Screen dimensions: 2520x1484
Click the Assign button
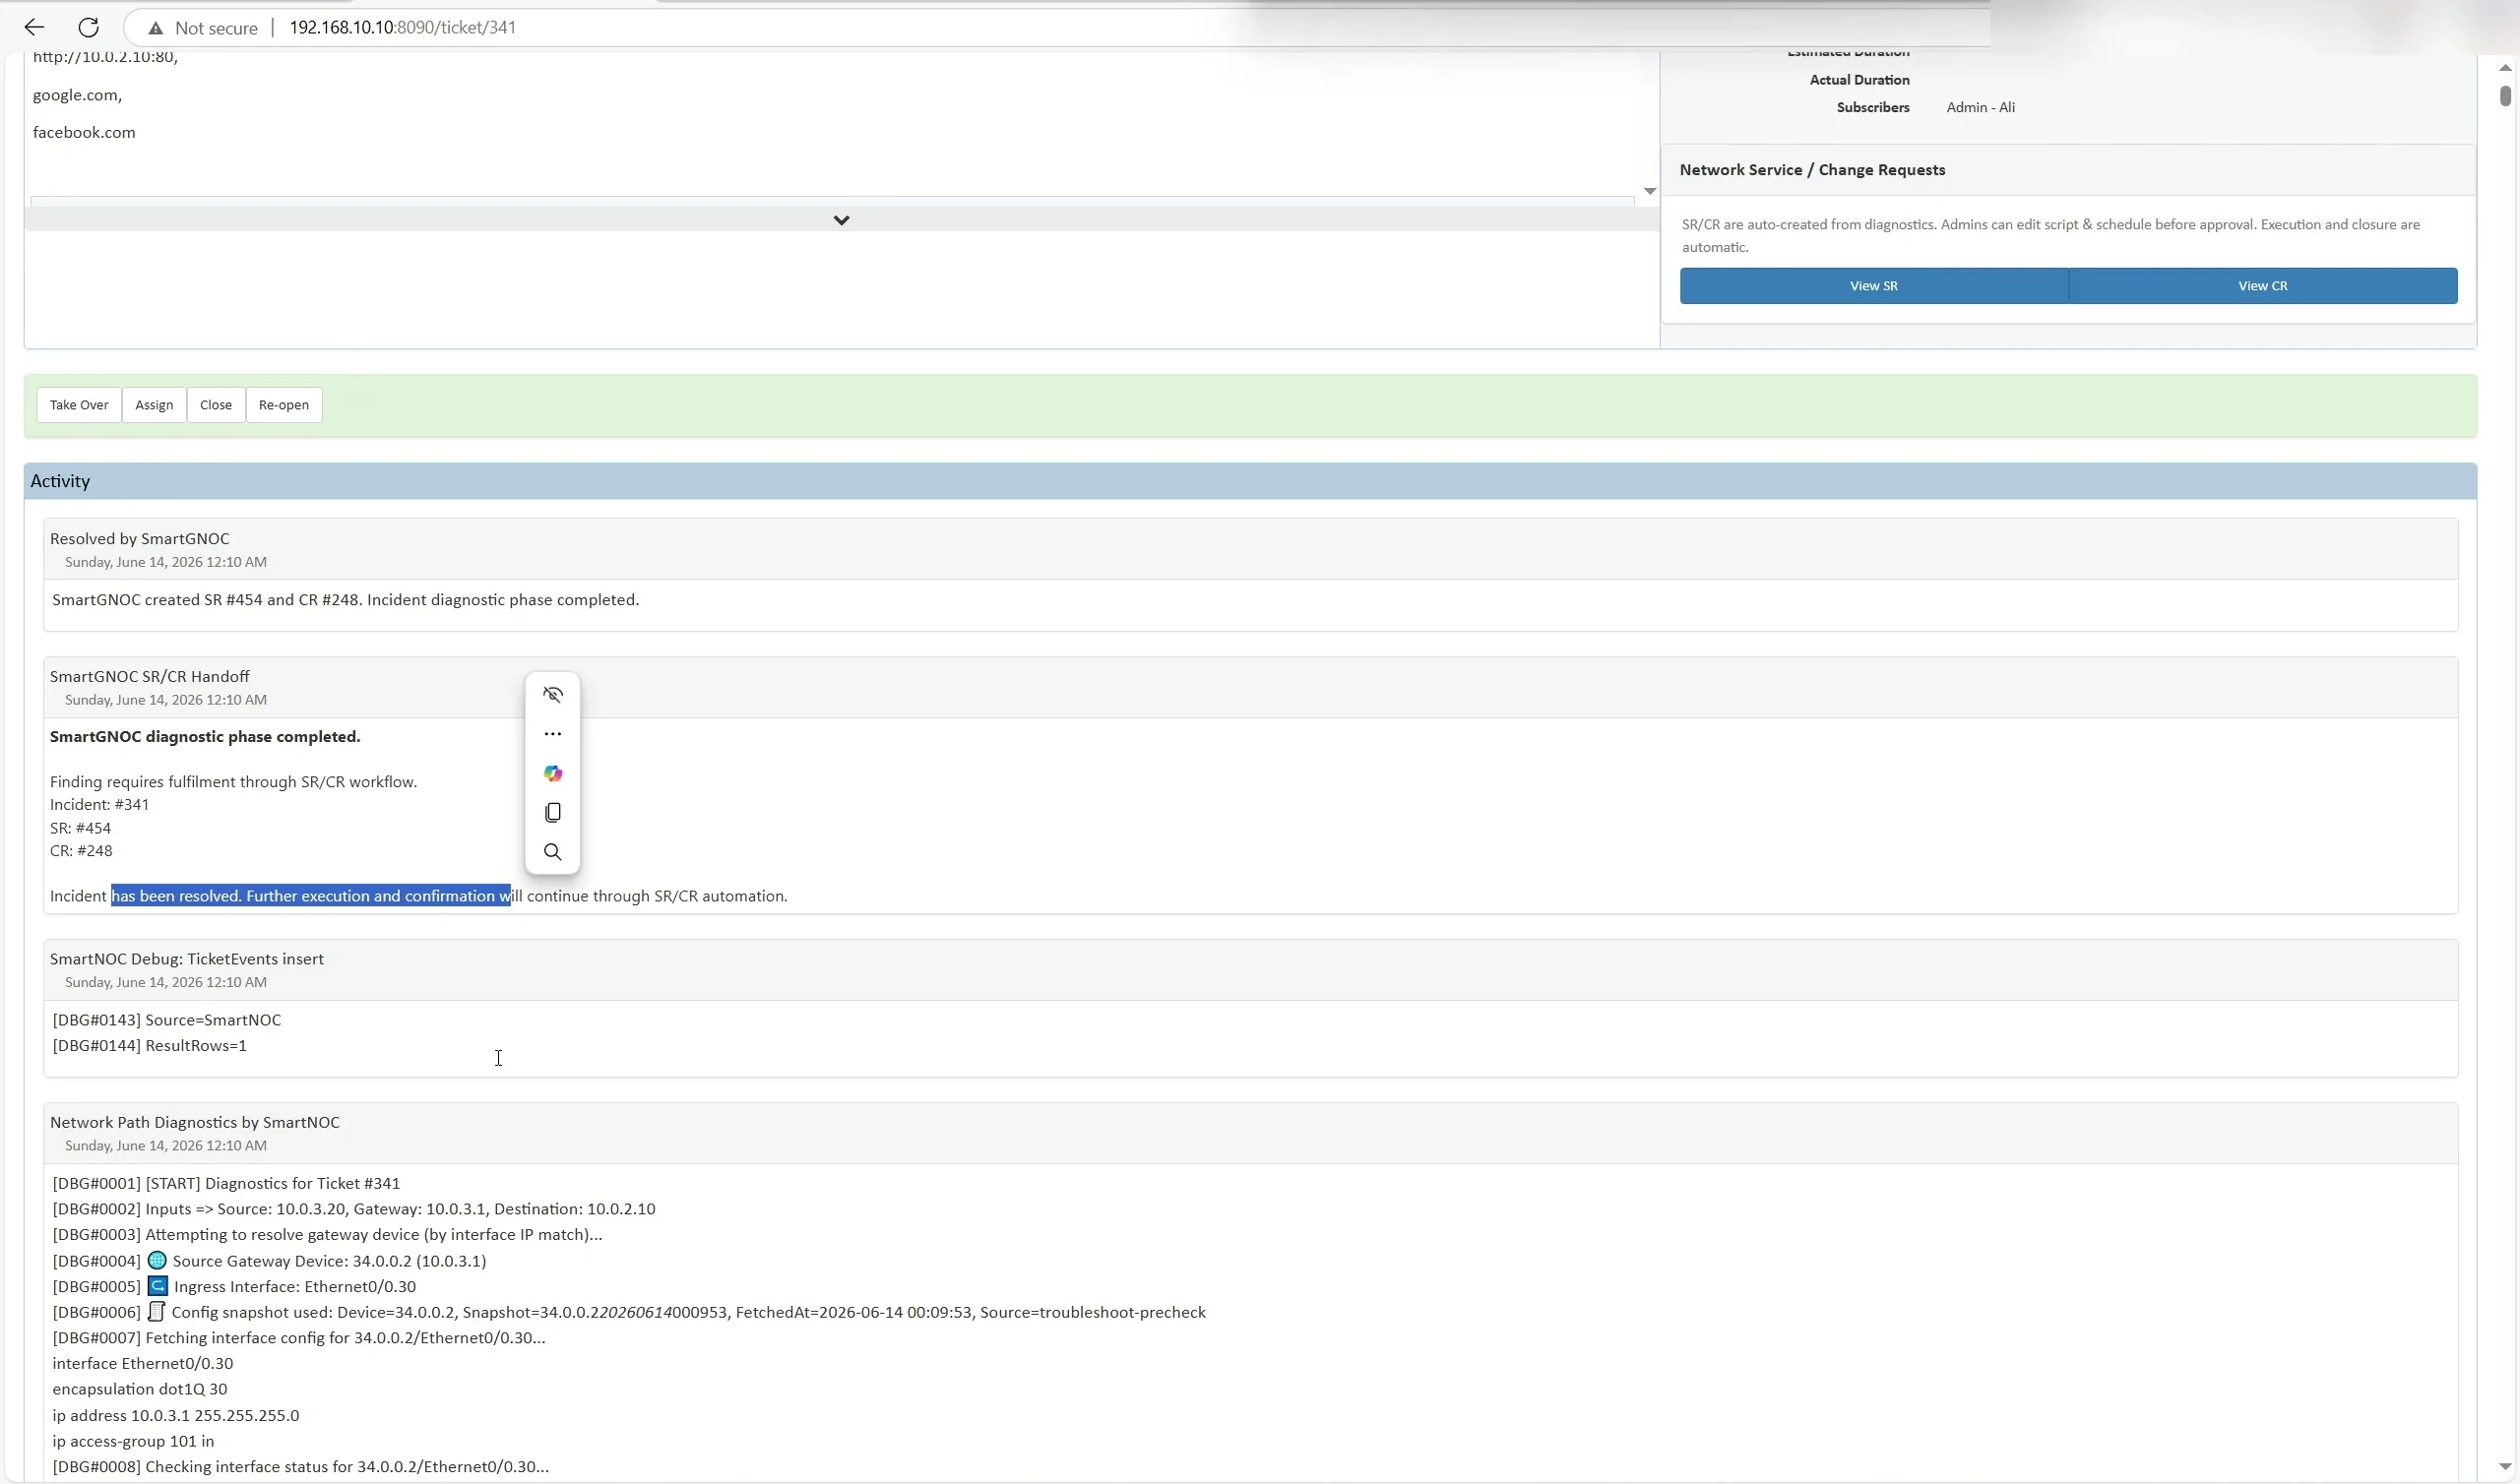(x=154, y=405)
